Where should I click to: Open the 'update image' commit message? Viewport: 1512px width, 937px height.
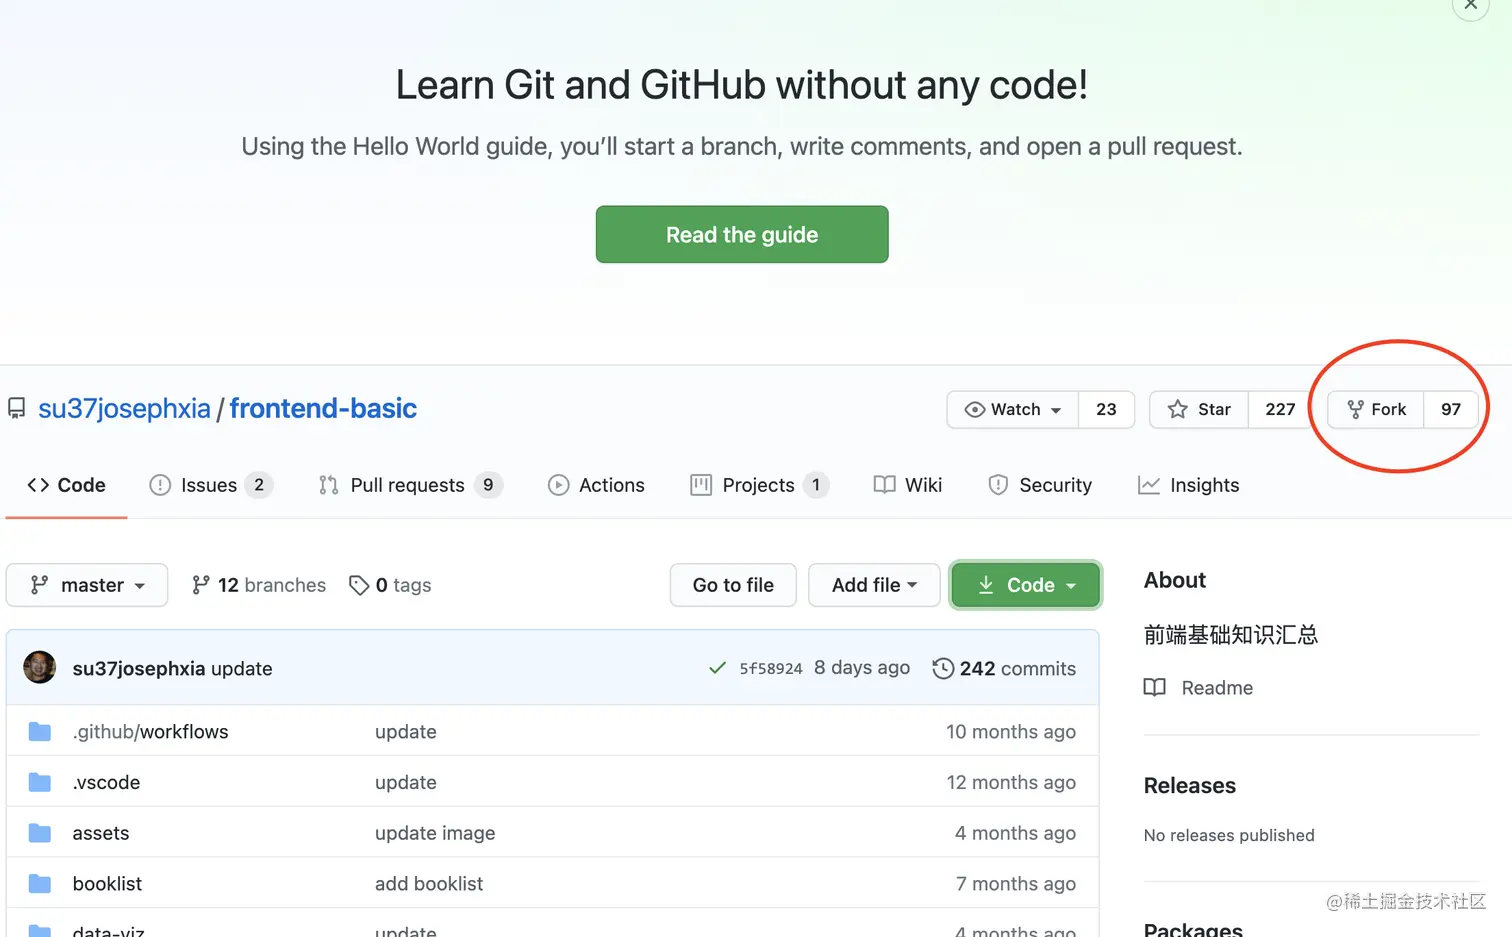pos(435,834)
